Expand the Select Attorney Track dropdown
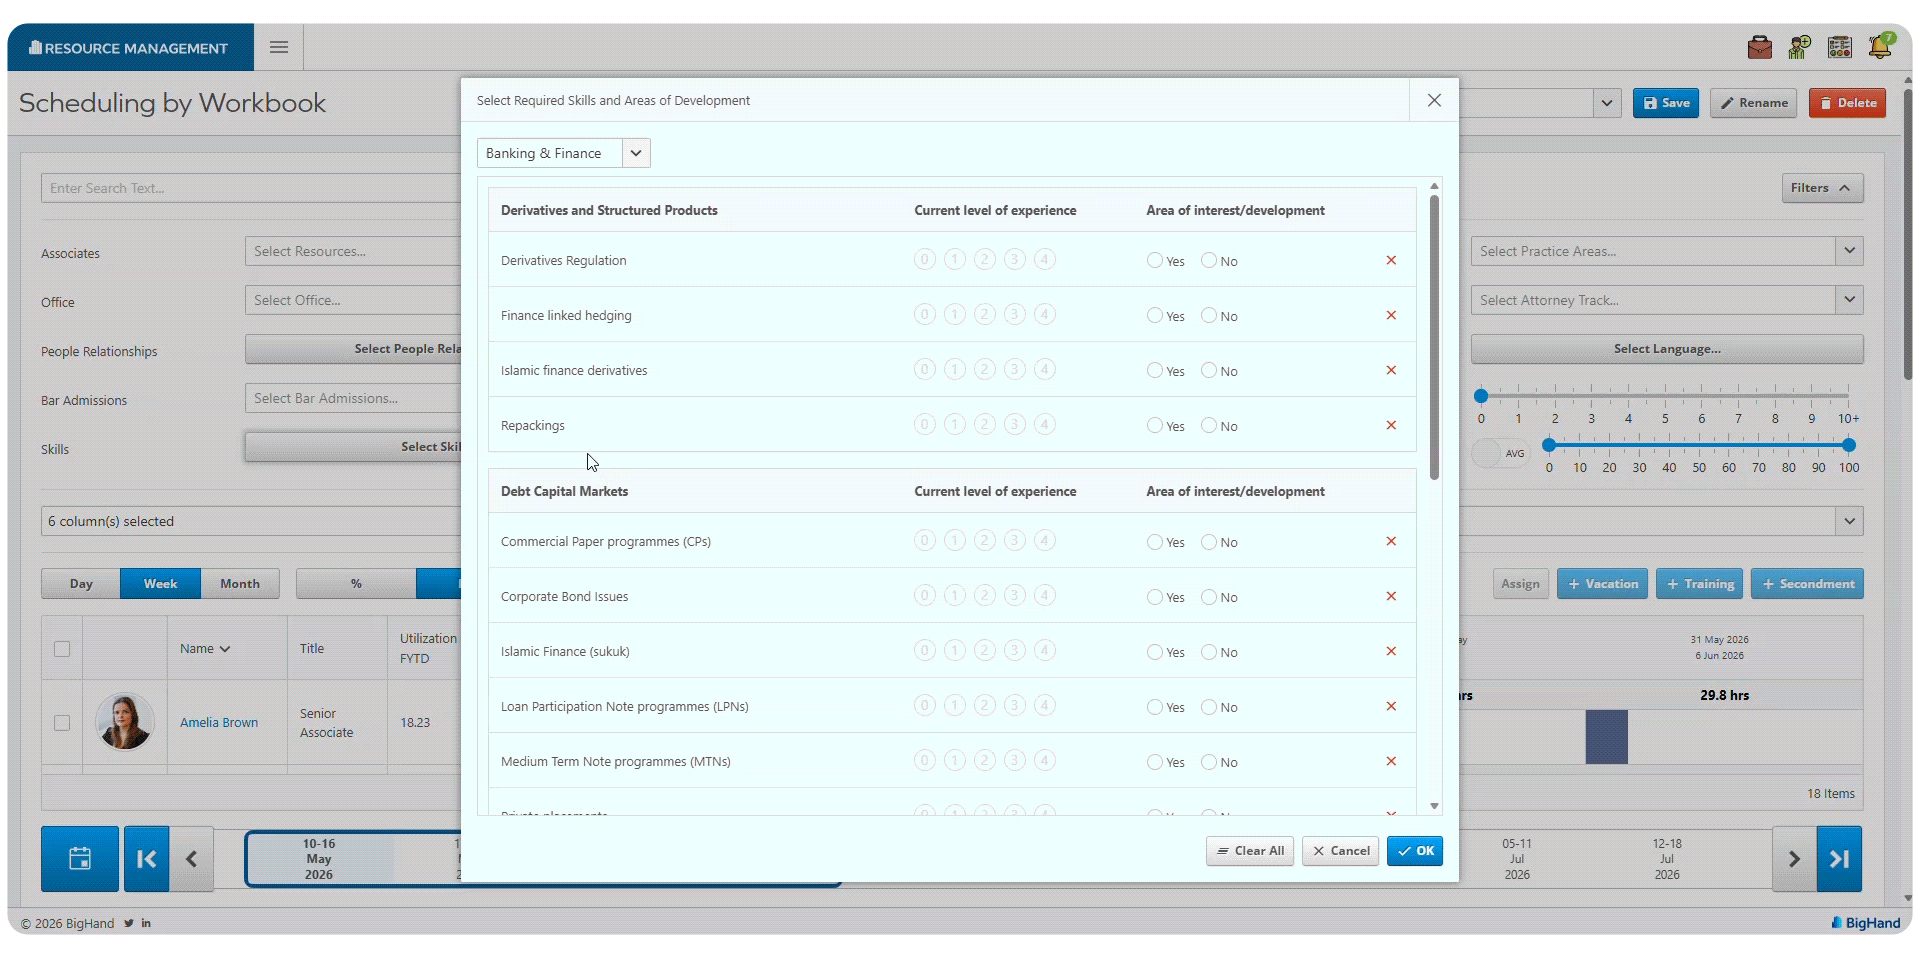Viewport: 1920px width, 960px height. pyautogui.click(x=1849, y=300)
